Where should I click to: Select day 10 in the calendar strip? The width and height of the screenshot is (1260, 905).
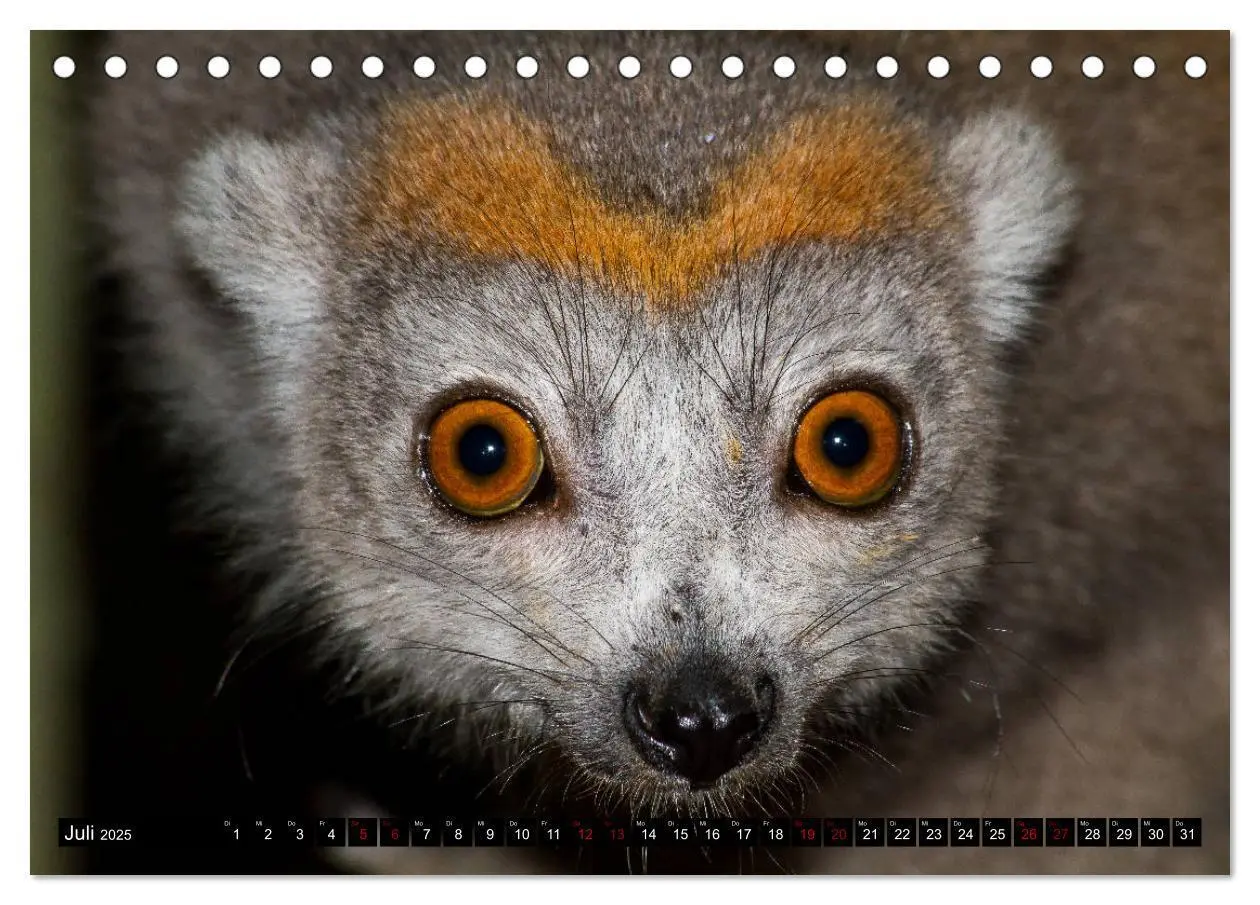pyautogui.click(x=521, y=833)
